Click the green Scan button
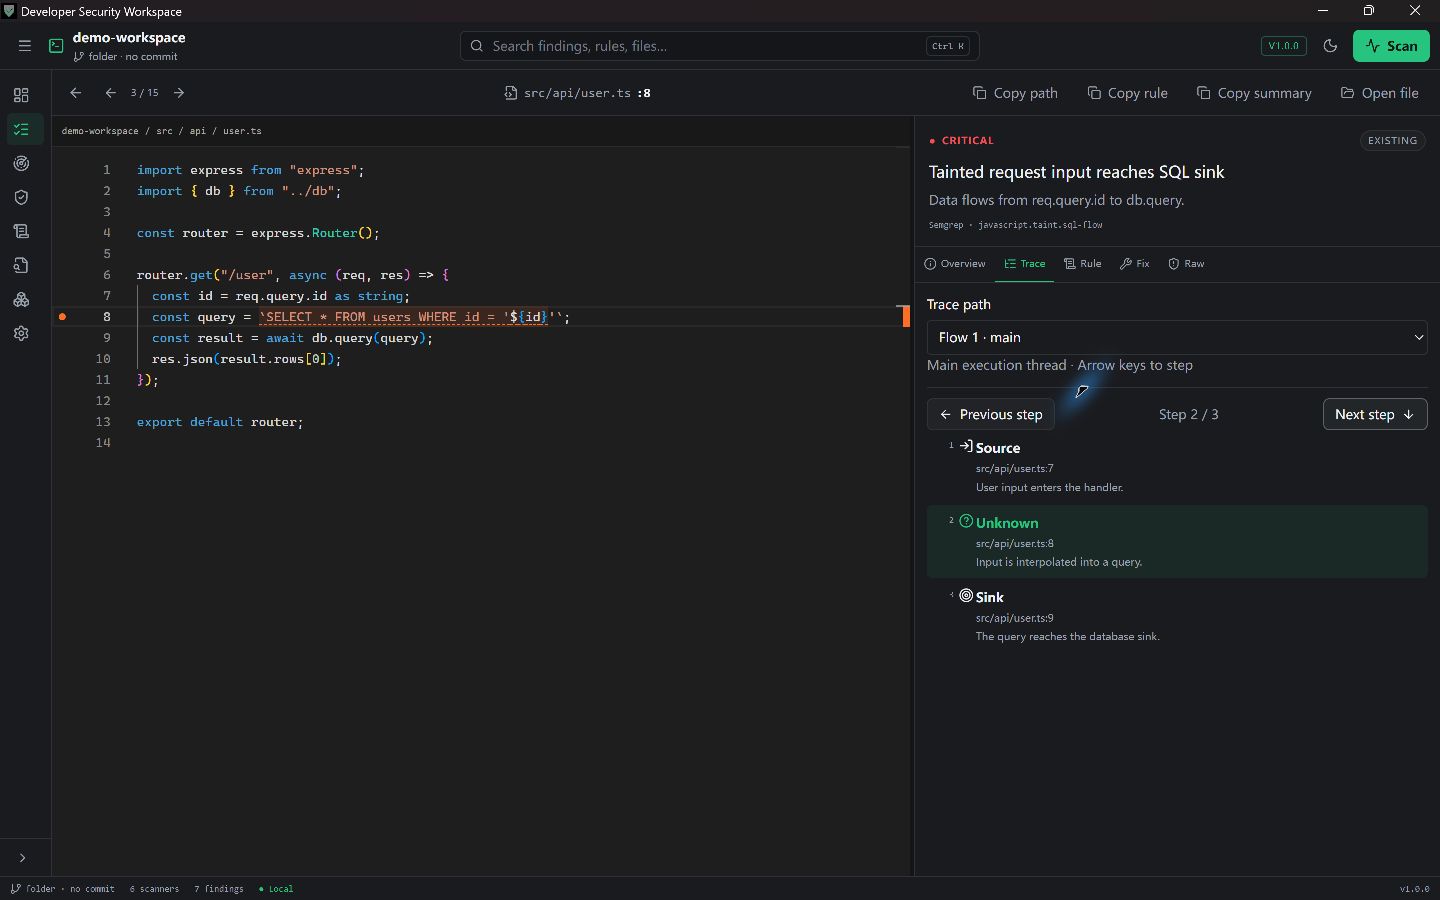The image size is (1440, 900). tap(1391, 46)
